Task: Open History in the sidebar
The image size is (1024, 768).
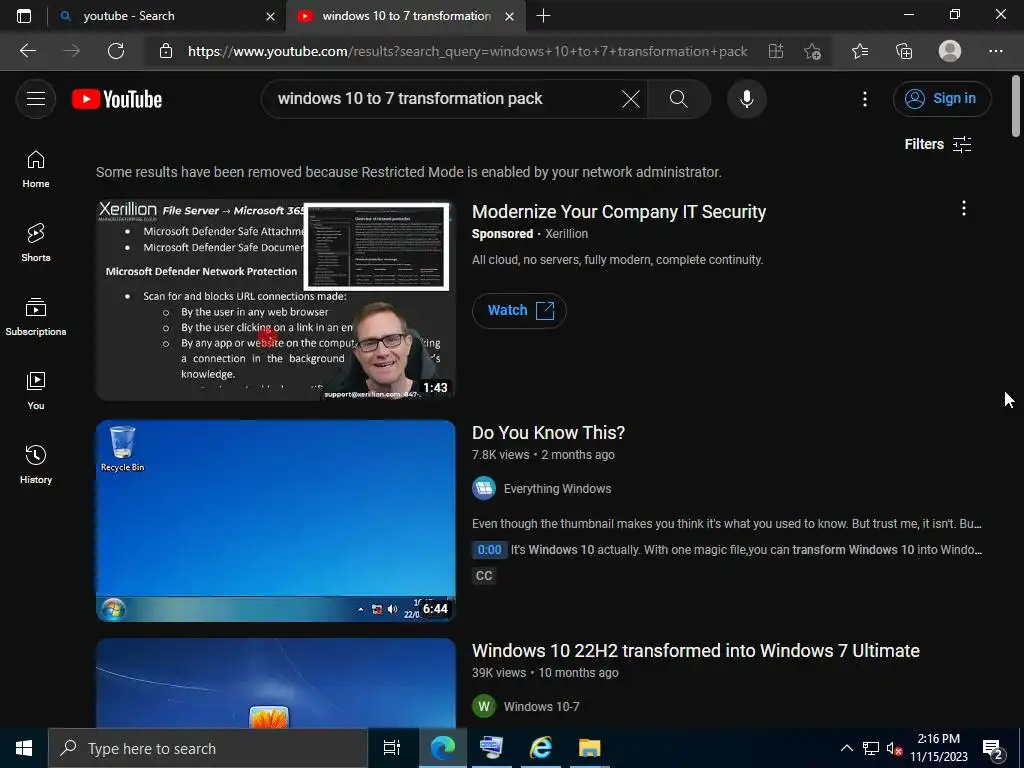Action: pyautogui.click(x=36, y=464)
